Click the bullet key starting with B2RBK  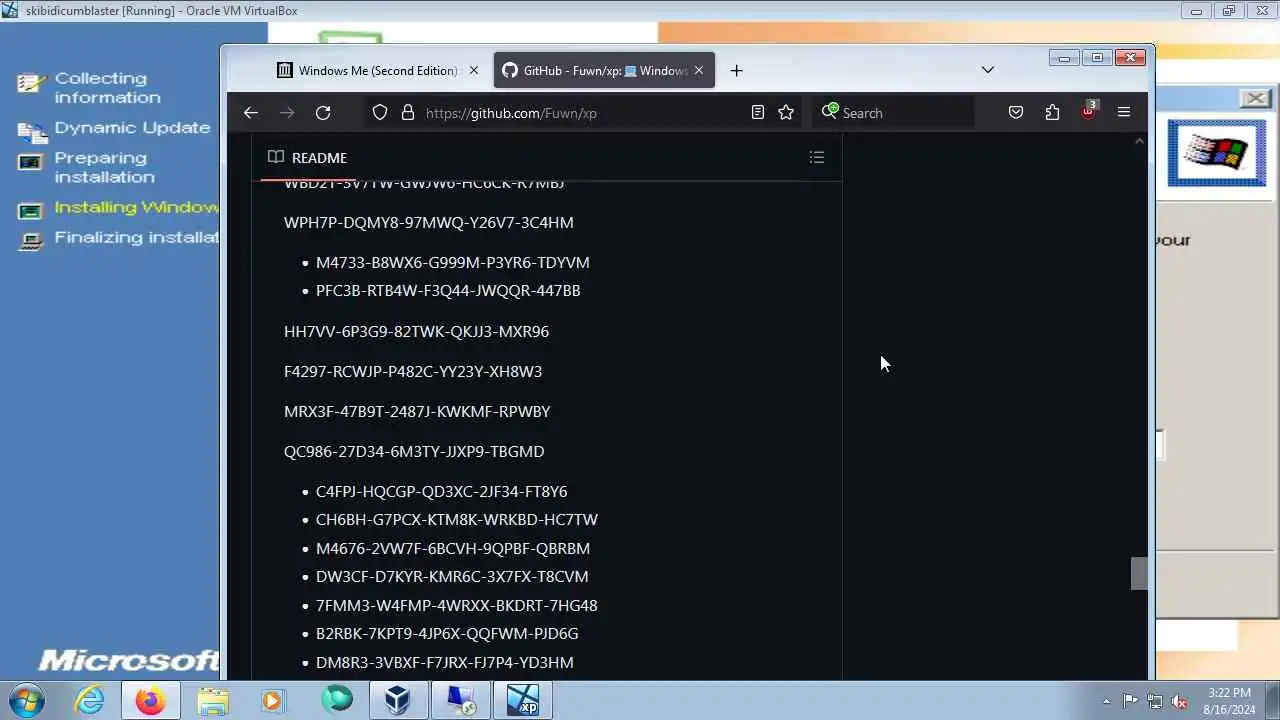point(447,633)
